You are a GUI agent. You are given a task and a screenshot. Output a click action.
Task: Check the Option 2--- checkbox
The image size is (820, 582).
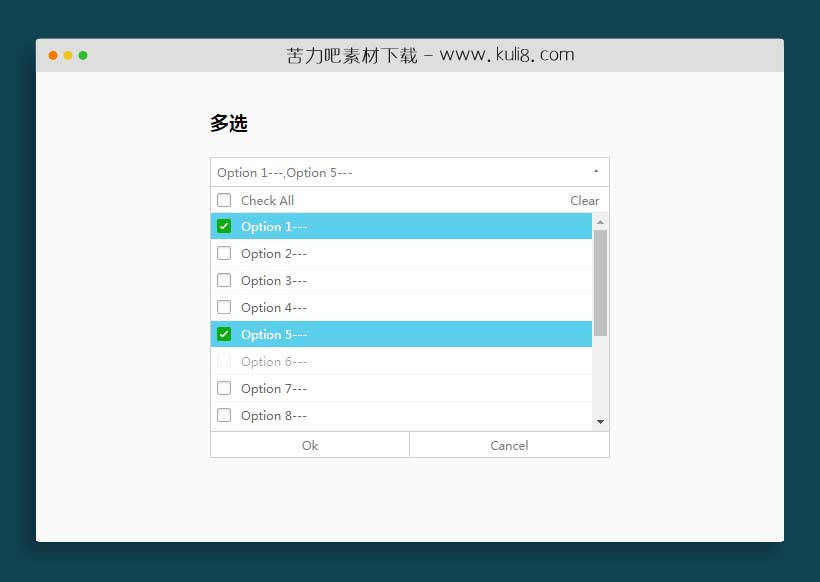pyautogui.click(x=224, y=253)
